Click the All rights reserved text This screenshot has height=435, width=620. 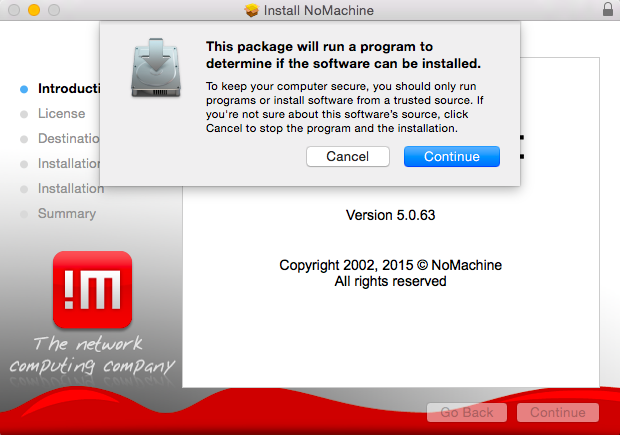pyautogui.click(x=390, y=281)
